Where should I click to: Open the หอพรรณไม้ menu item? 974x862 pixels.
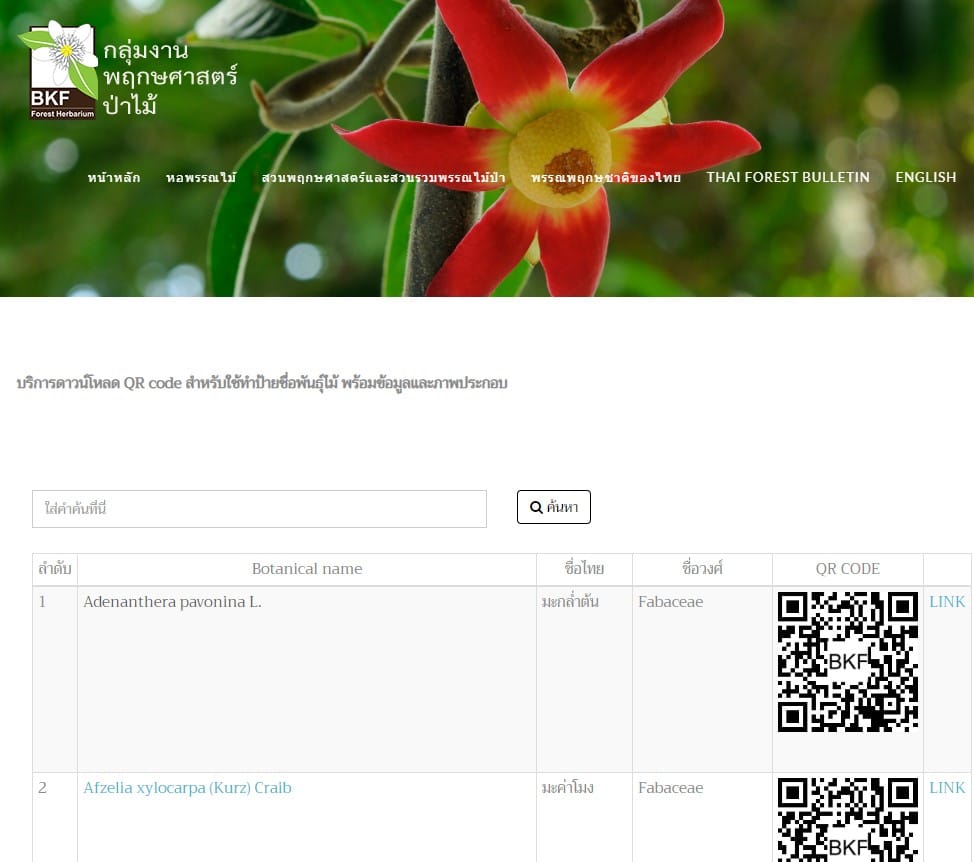(x=201, y=178)
